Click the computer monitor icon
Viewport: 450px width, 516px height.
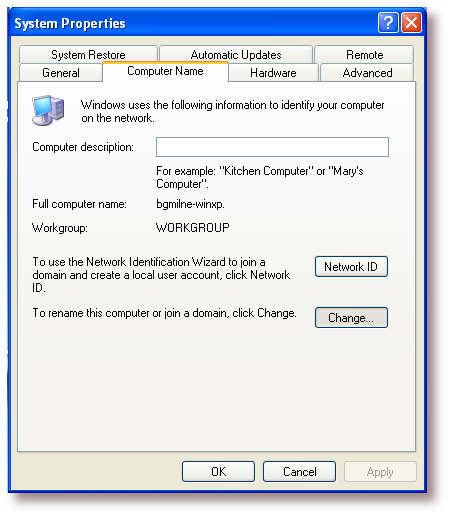click(x=48, y=110)
